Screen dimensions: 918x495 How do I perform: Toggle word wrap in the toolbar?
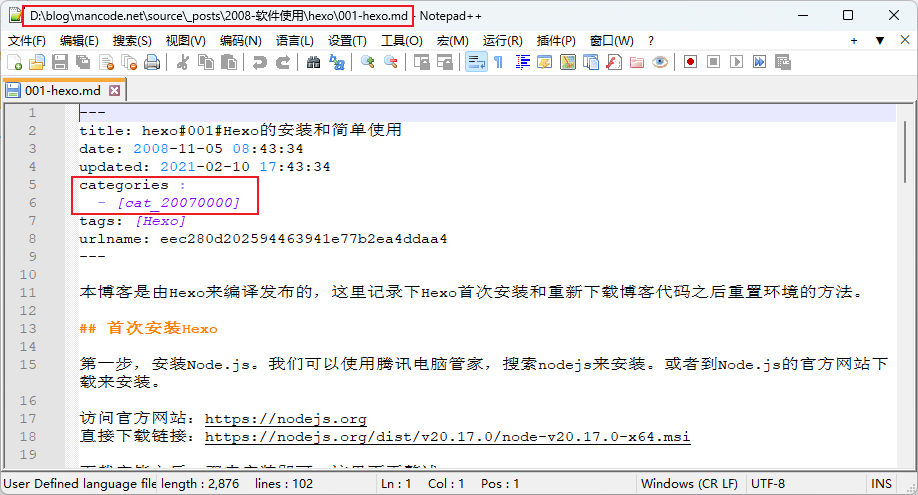pyautogui.click(x=475, y=62)
